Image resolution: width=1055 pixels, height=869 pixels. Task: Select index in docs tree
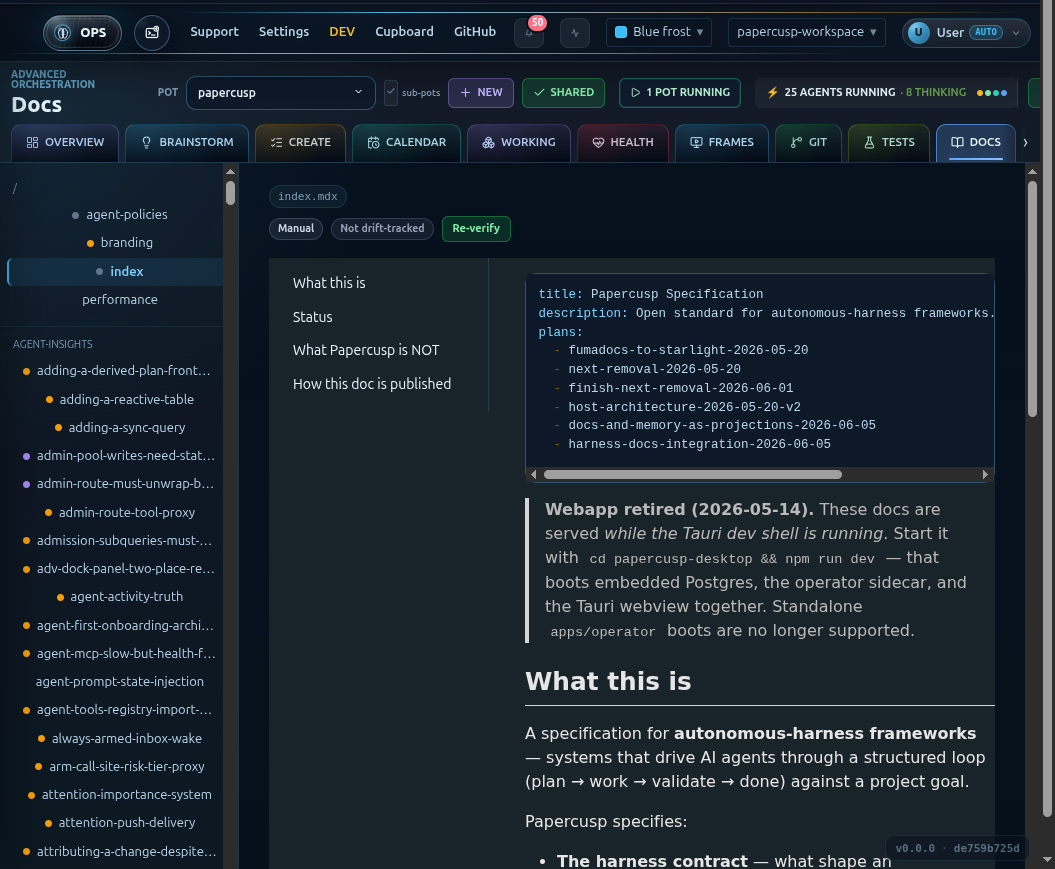(116, 272)
